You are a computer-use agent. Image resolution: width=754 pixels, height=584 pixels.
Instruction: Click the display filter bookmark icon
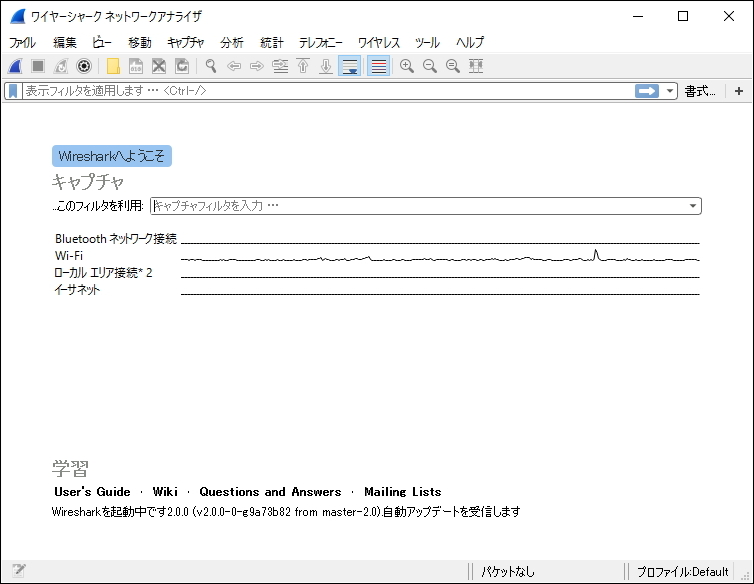tap(13, 91)
